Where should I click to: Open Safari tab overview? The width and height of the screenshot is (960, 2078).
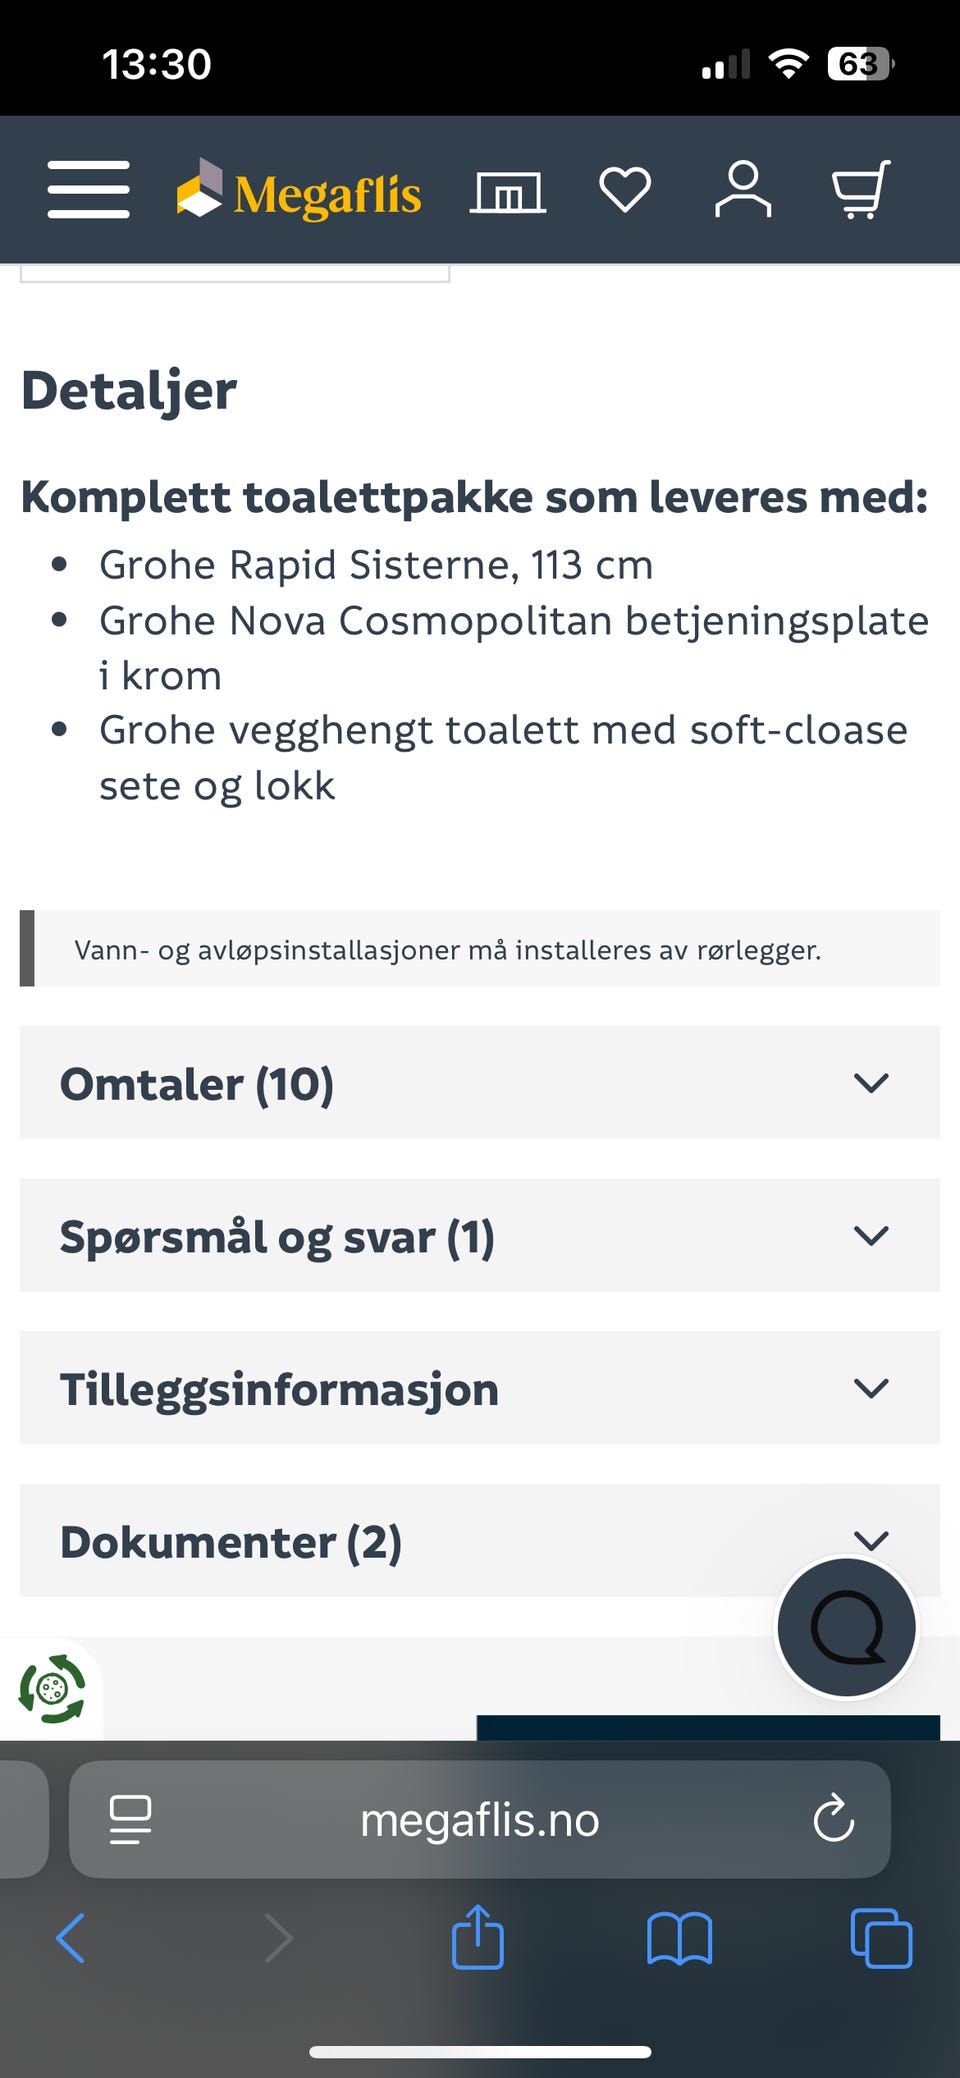pyautogui.click(x=881, y=1938)
